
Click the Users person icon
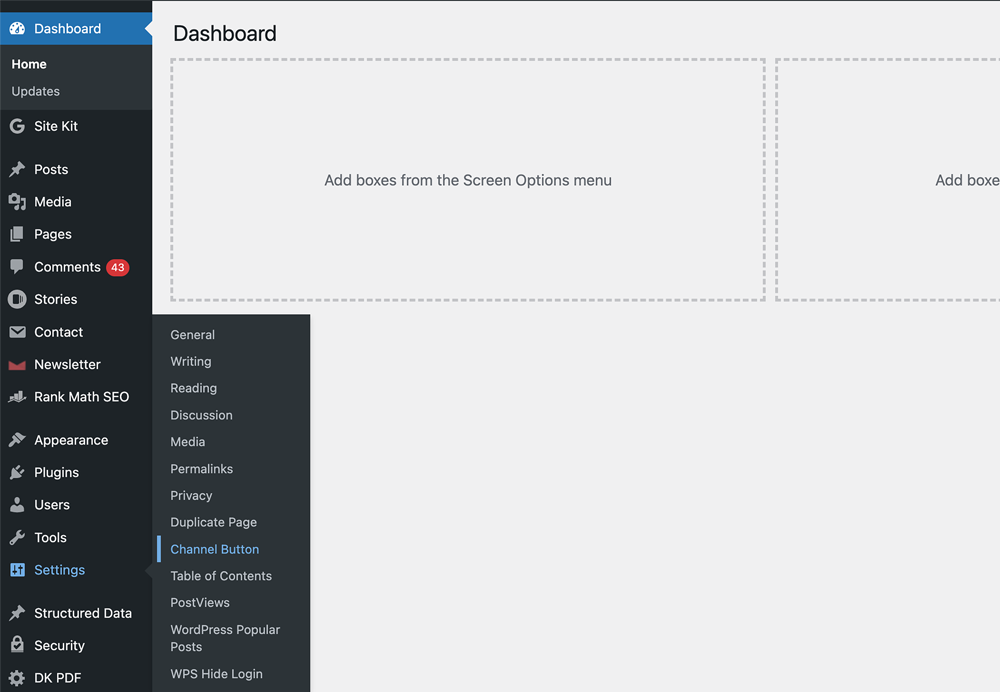pos(17,504)
